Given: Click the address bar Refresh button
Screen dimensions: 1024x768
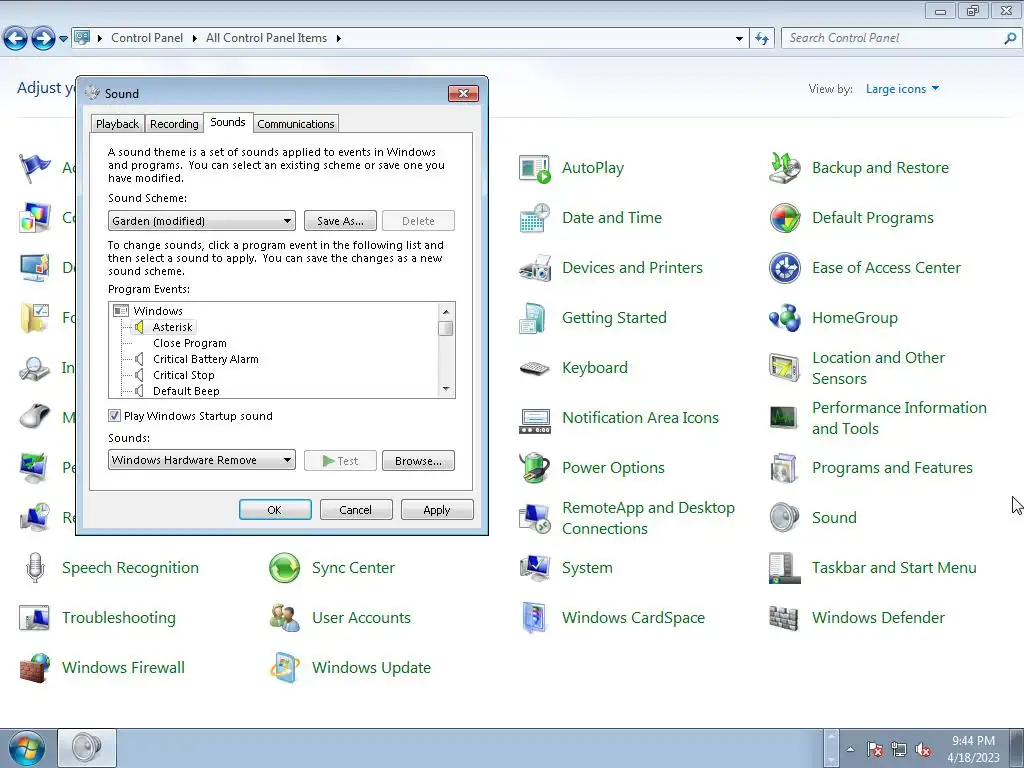Looking at the screenshot, I should pyautogui.click(x=761, y=39).
